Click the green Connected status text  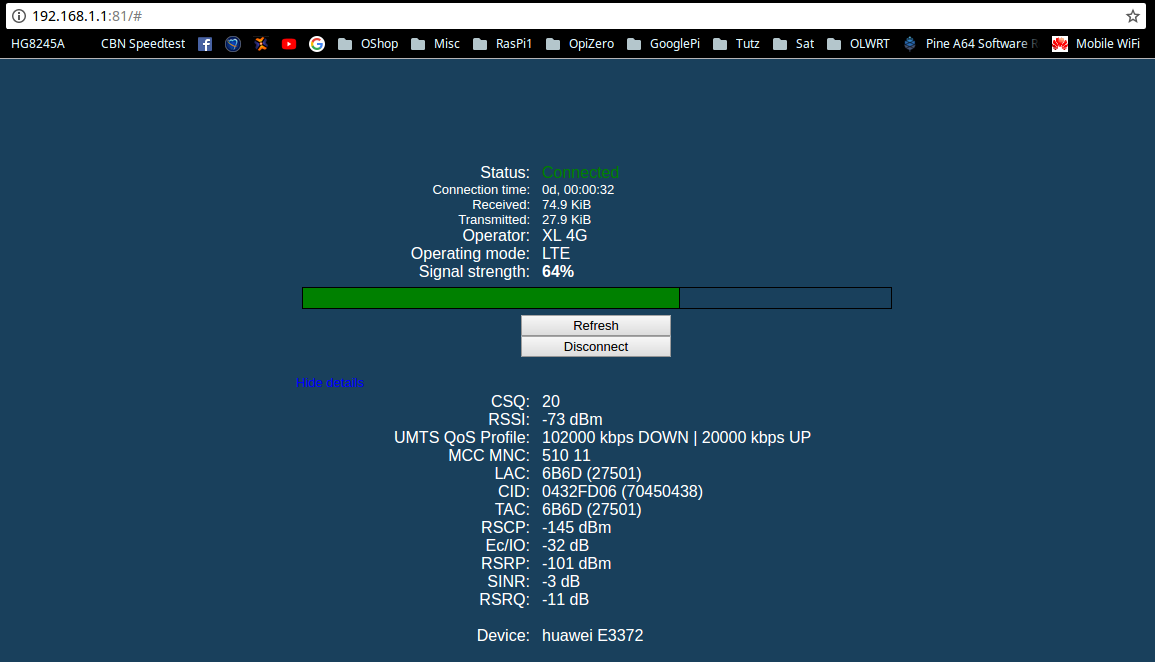coord(580,172)
